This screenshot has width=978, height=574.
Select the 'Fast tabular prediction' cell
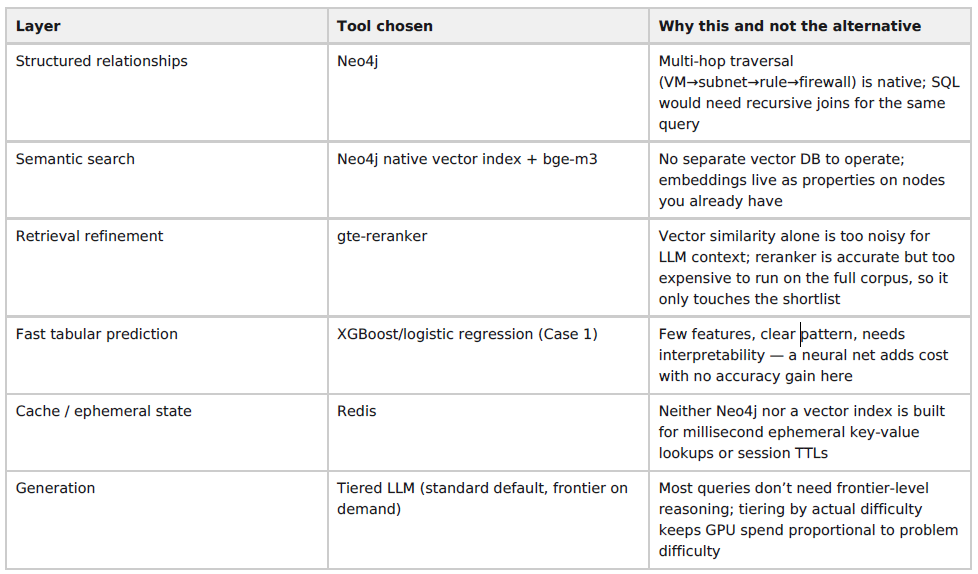[167, 356]
